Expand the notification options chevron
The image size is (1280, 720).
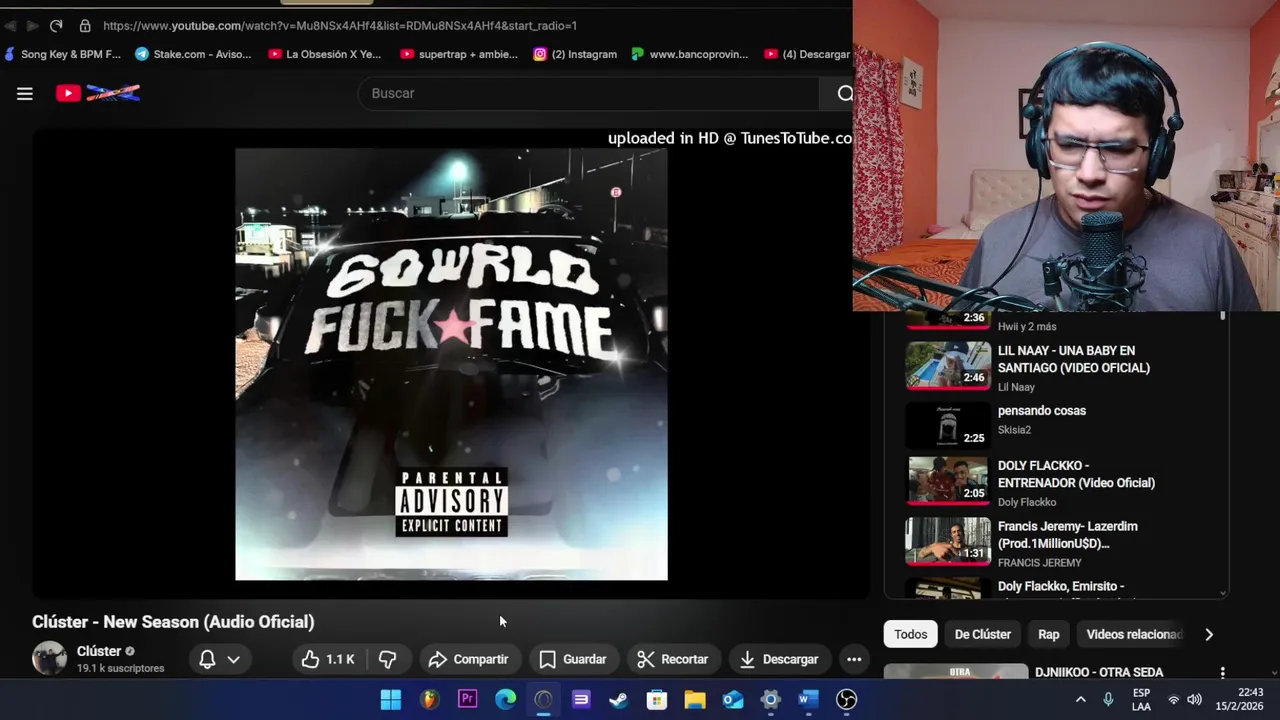[233, 659]
